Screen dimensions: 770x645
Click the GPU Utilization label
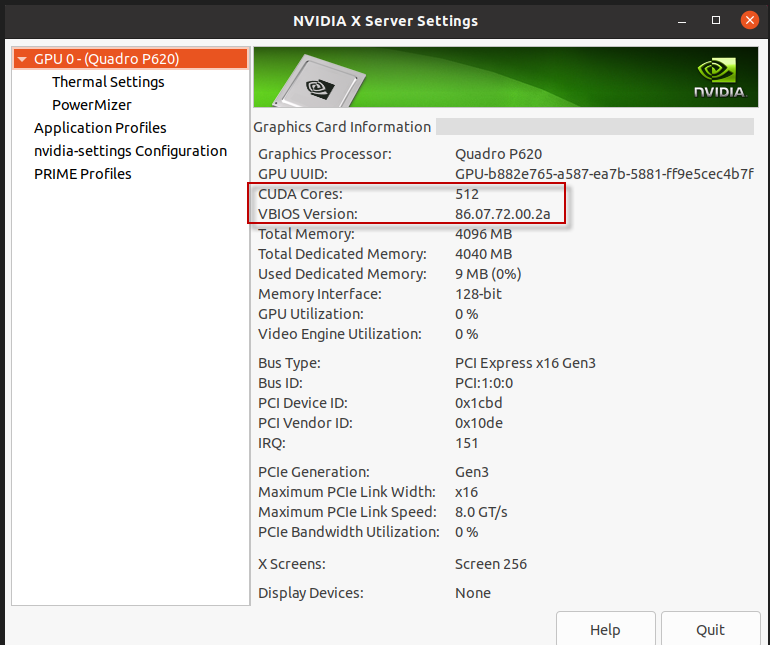311,314
